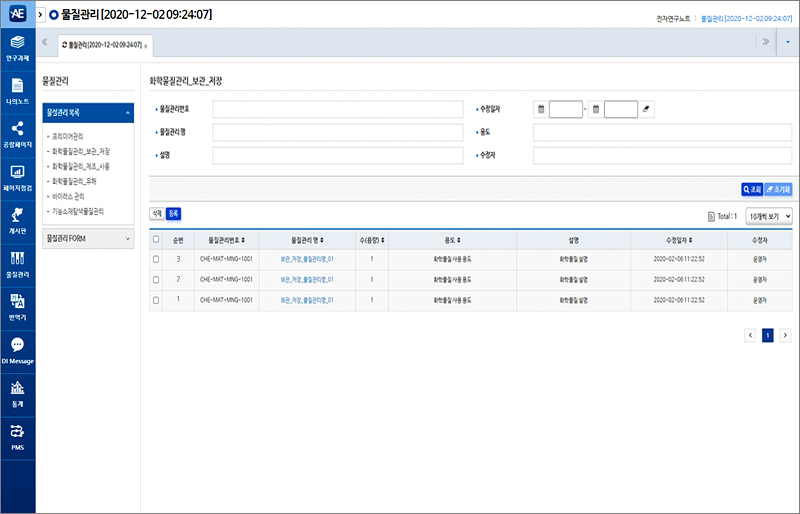Click the 조회 search button
Screen dimensions: 800x514
752,189
